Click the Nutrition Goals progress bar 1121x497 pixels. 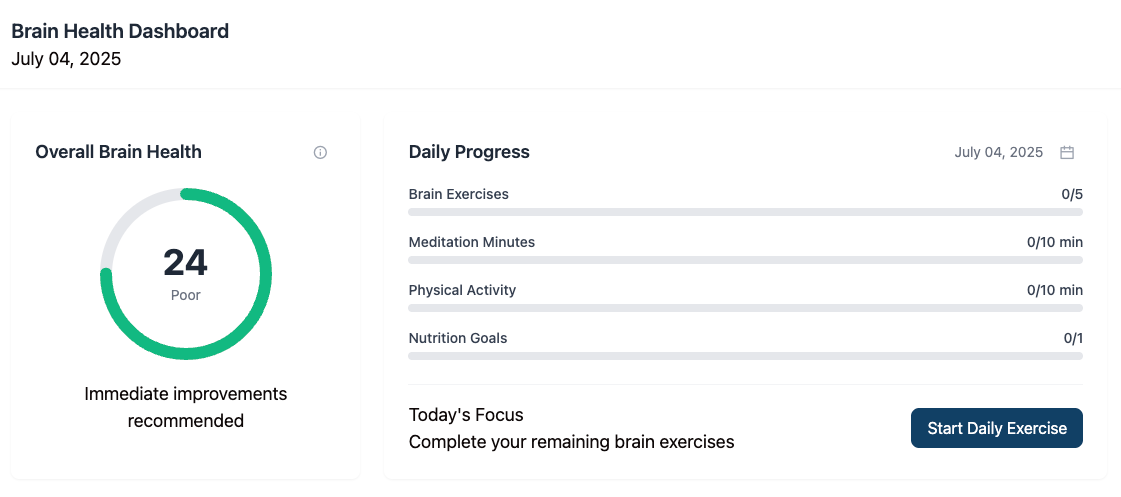pyautogui.click(x=745, y=356)
